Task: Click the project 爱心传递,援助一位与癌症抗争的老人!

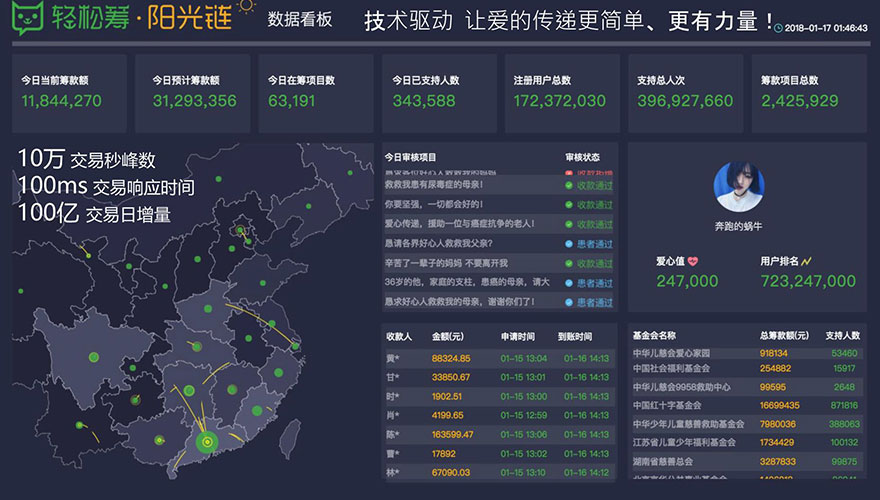Action: [460, 223]
